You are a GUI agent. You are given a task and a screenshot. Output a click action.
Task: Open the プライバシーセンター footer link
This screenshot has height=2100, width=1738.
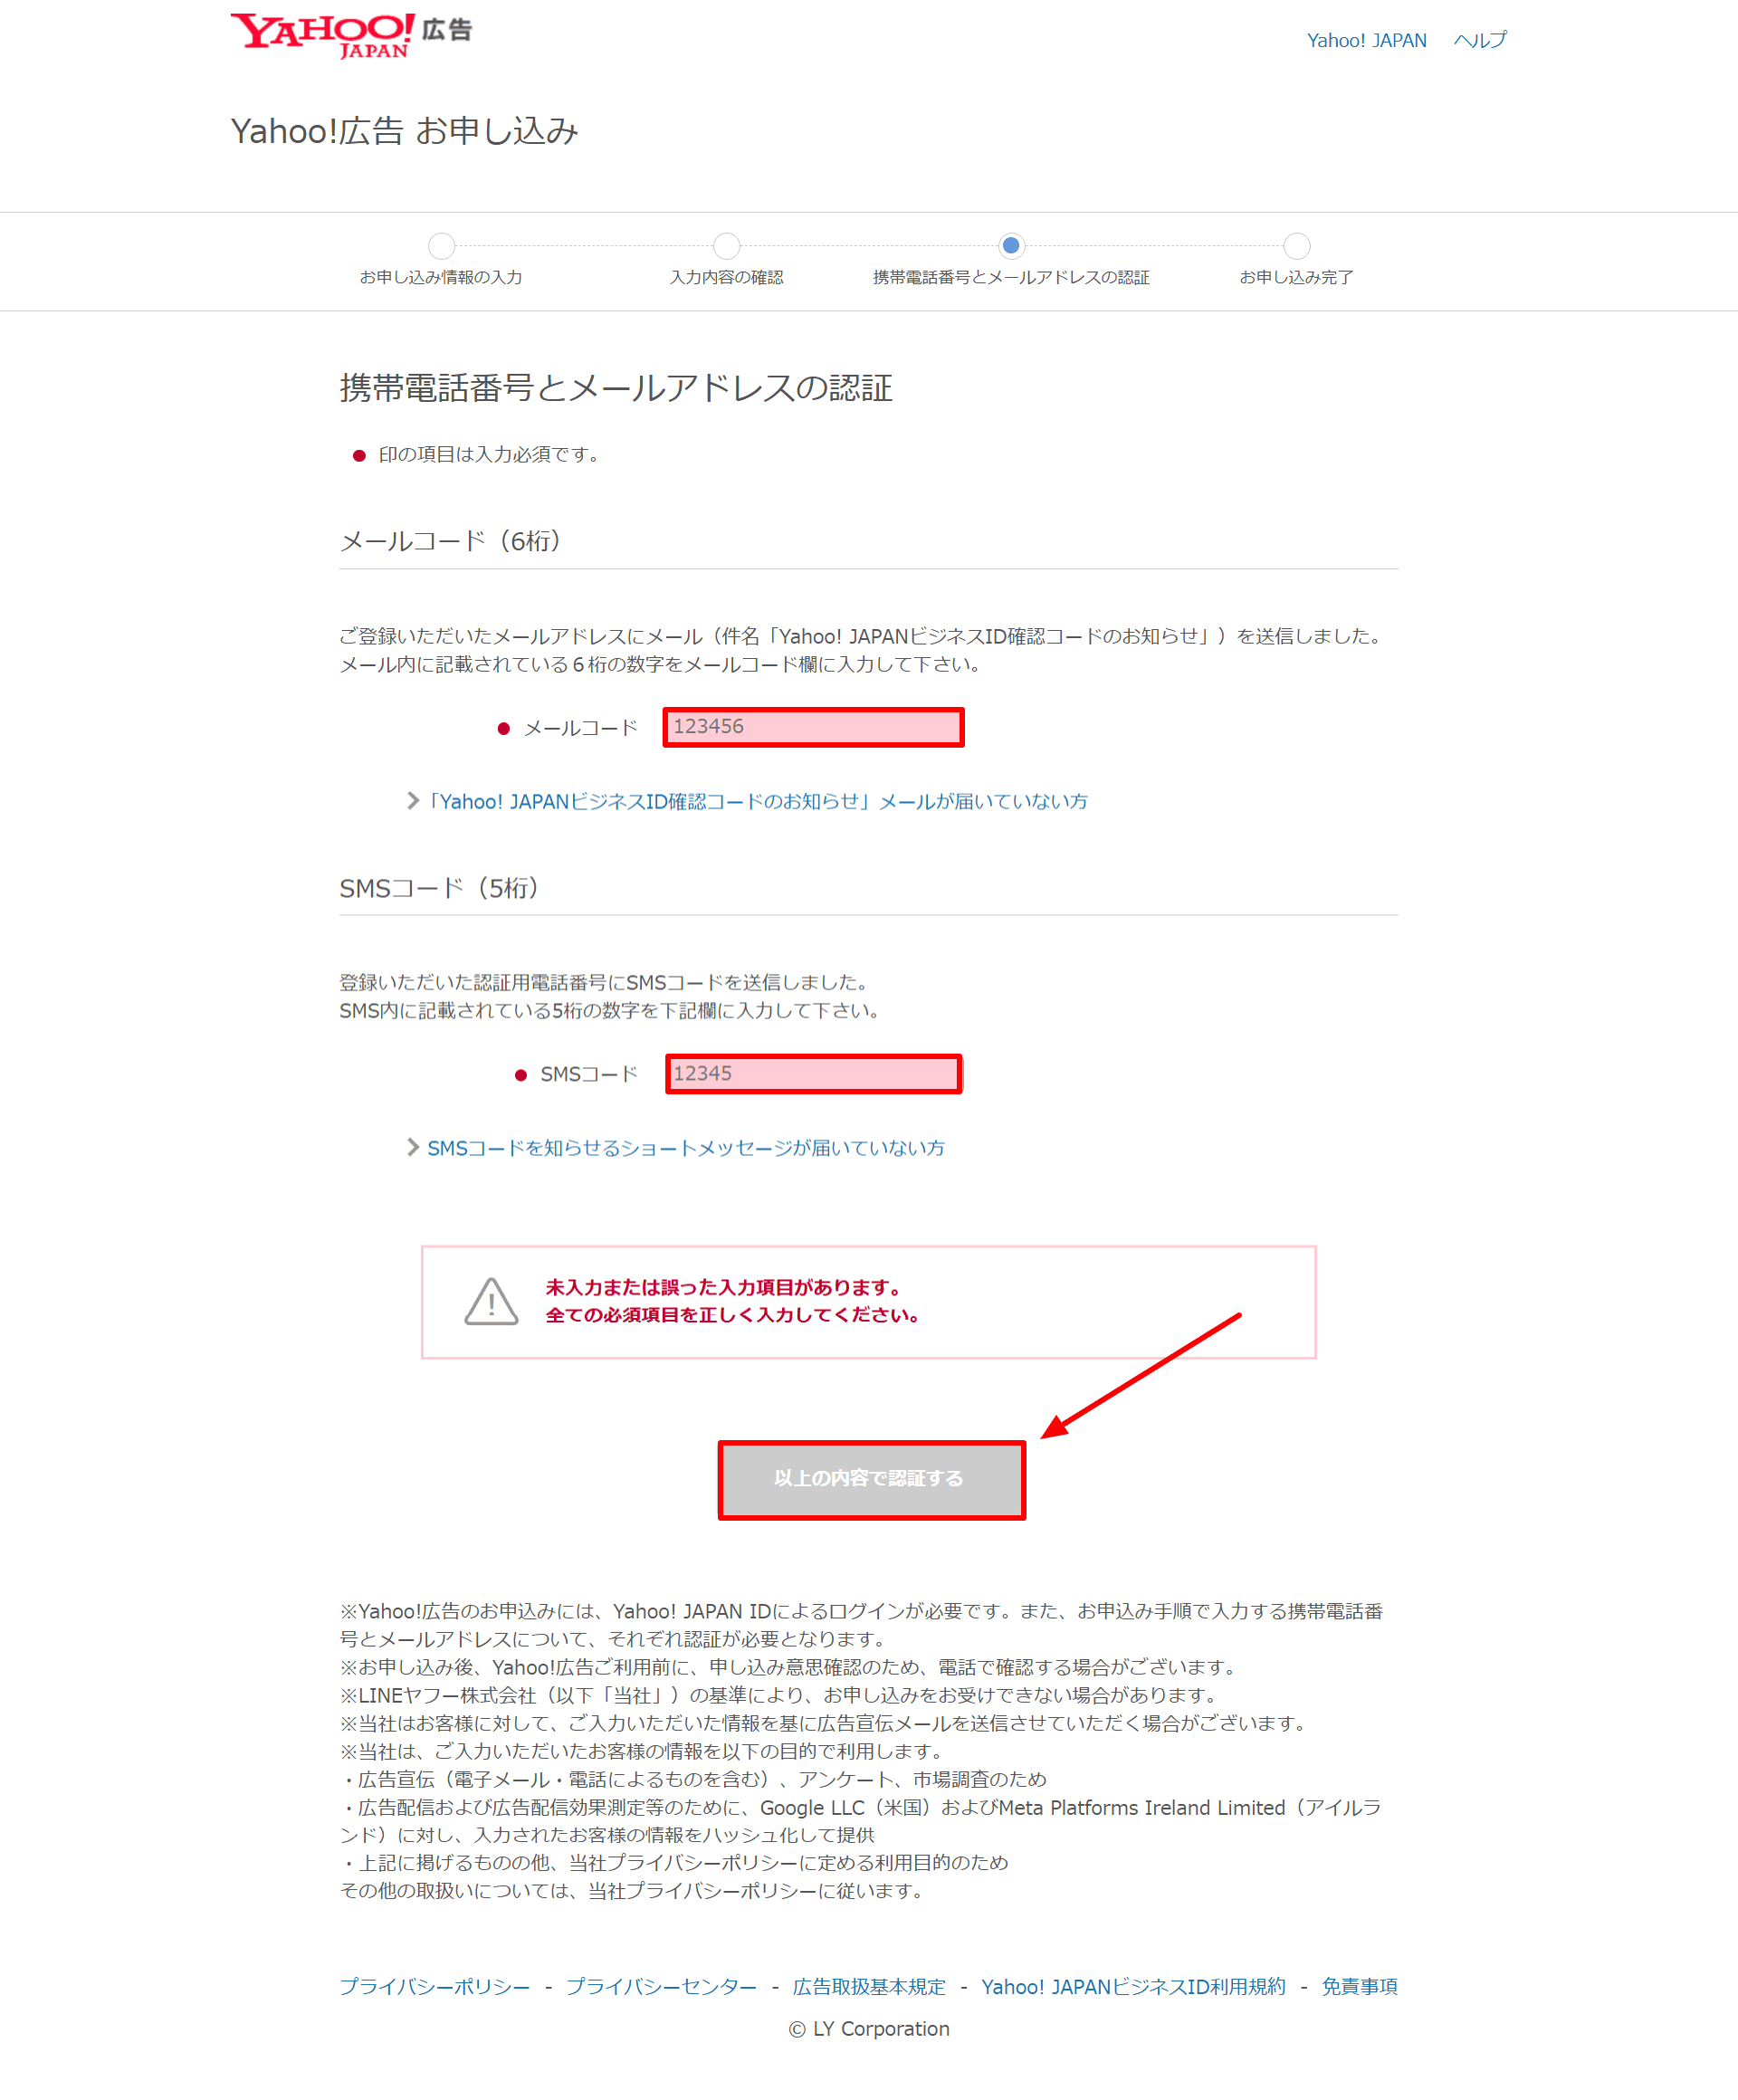pos(661,1986)
